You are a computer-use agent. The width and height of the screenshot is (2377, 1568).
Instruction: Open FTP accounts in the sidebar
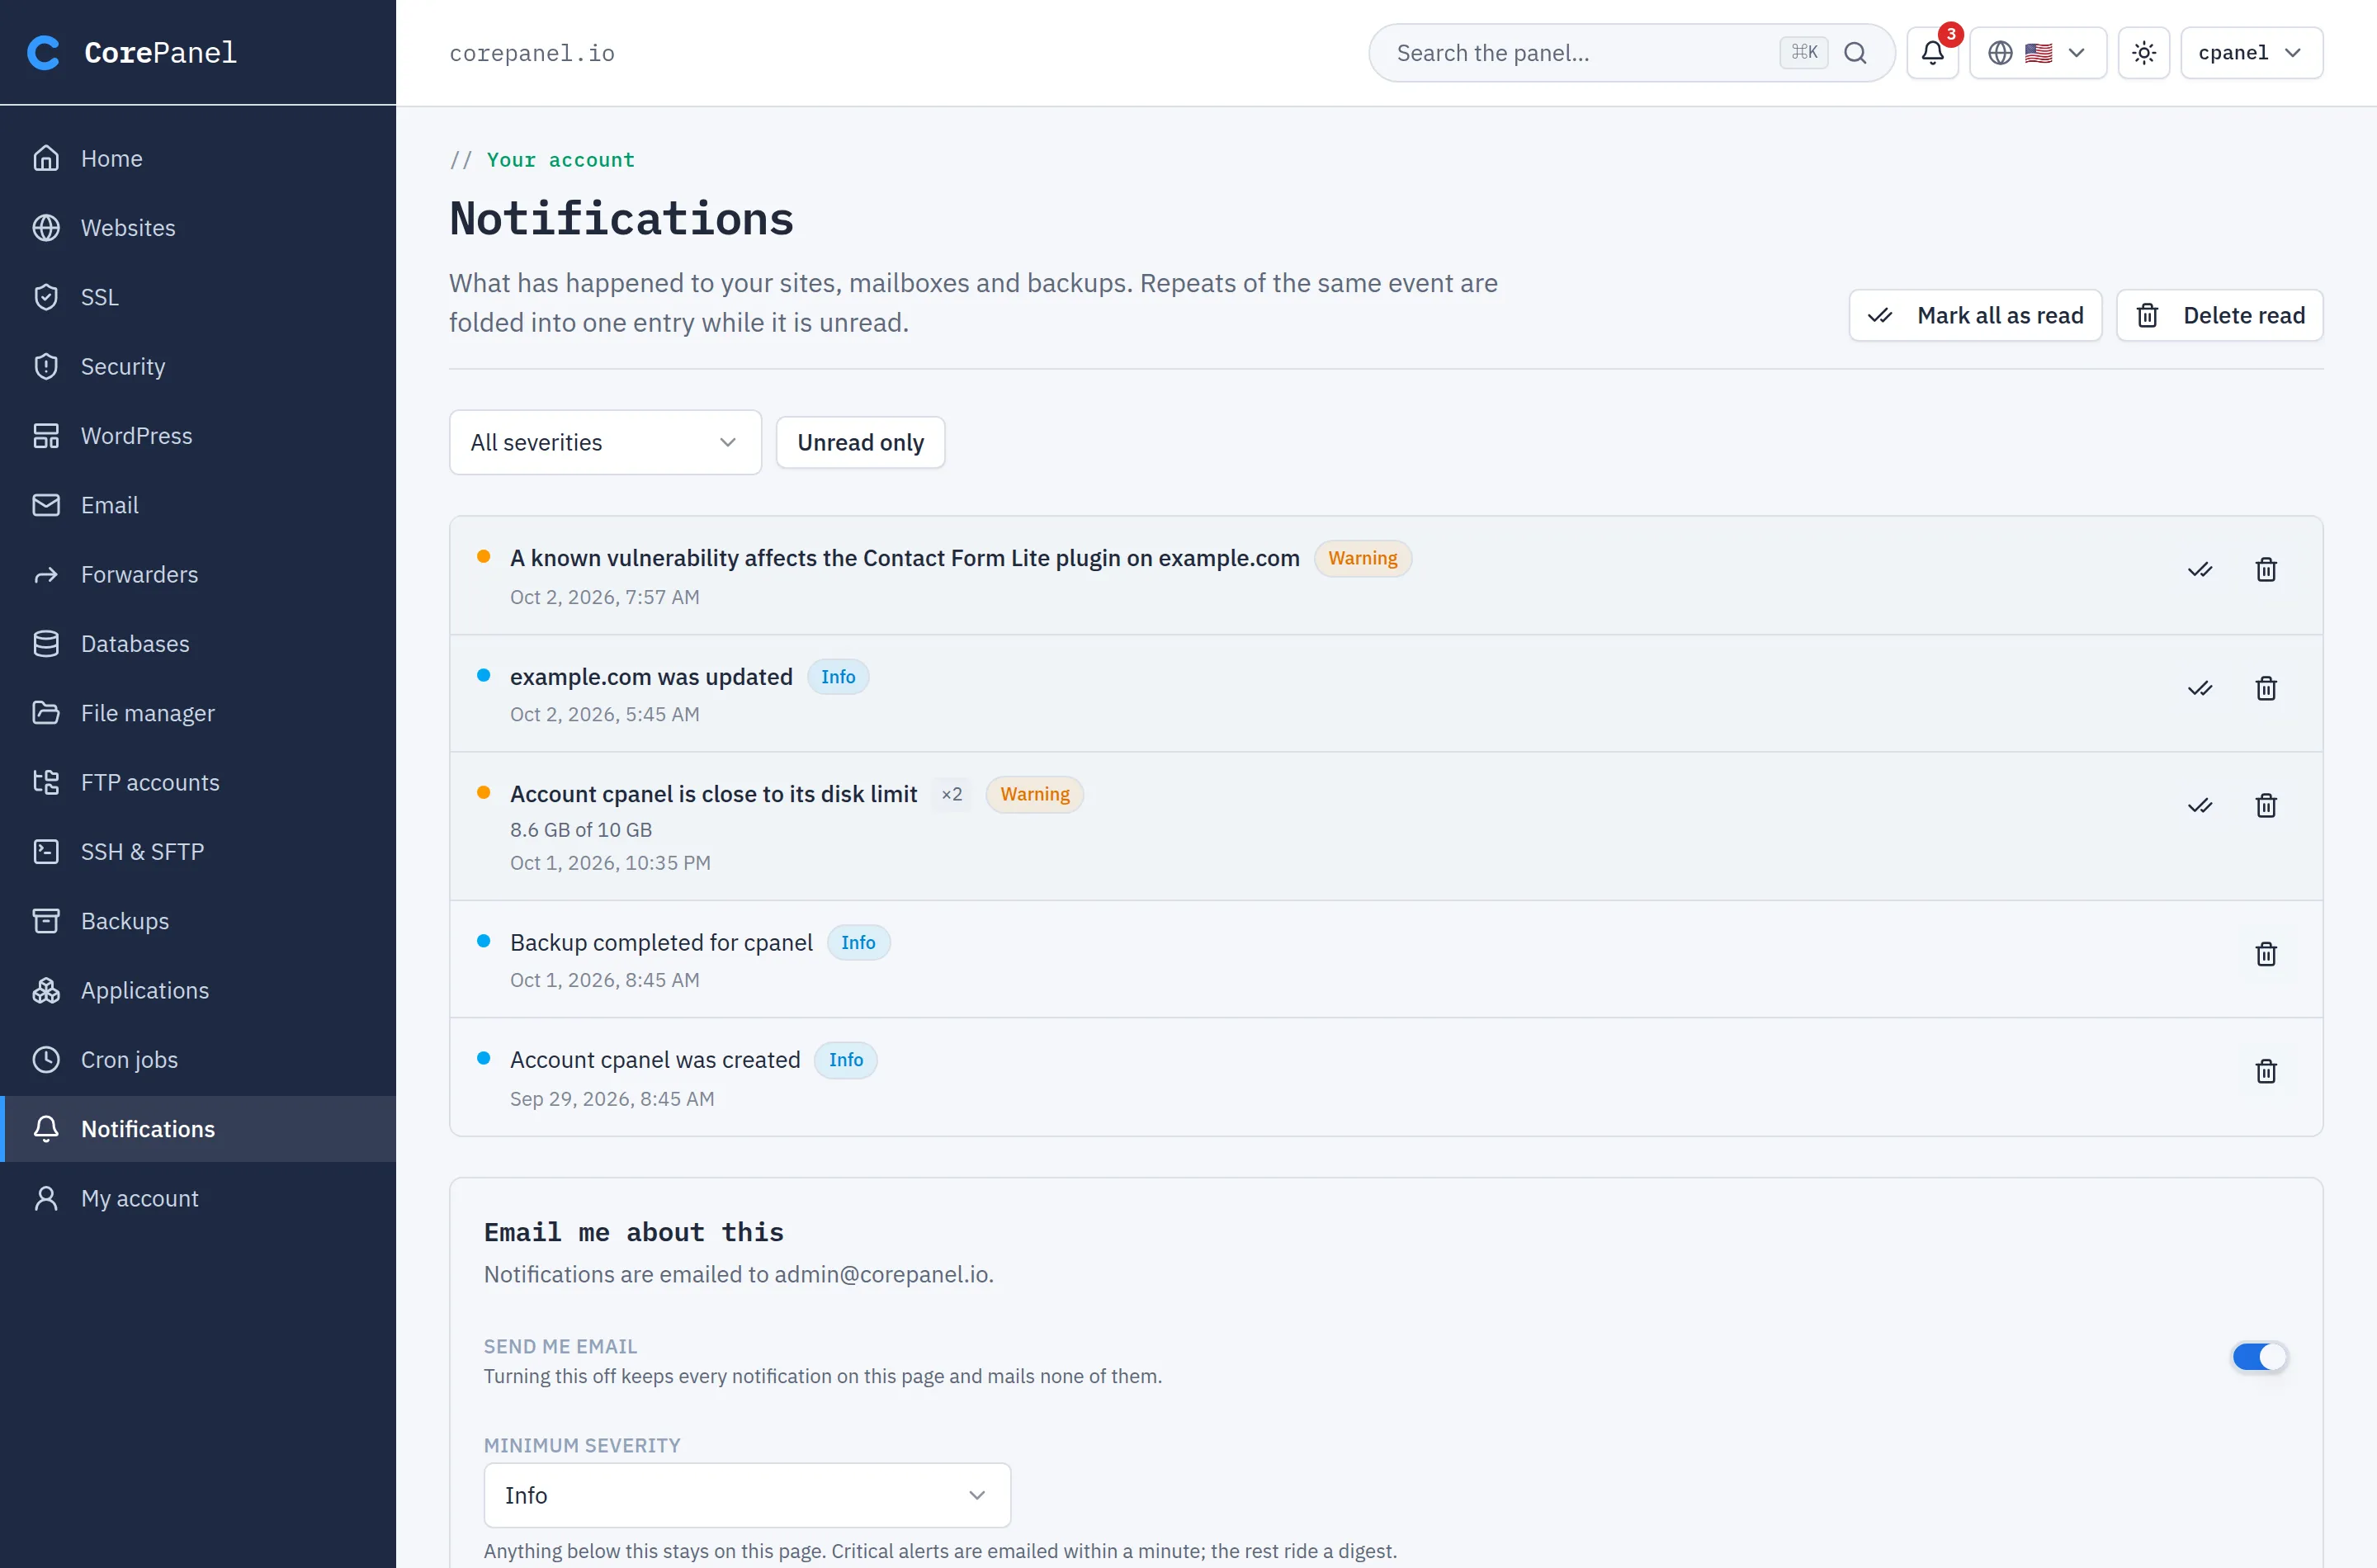(198, 782)
